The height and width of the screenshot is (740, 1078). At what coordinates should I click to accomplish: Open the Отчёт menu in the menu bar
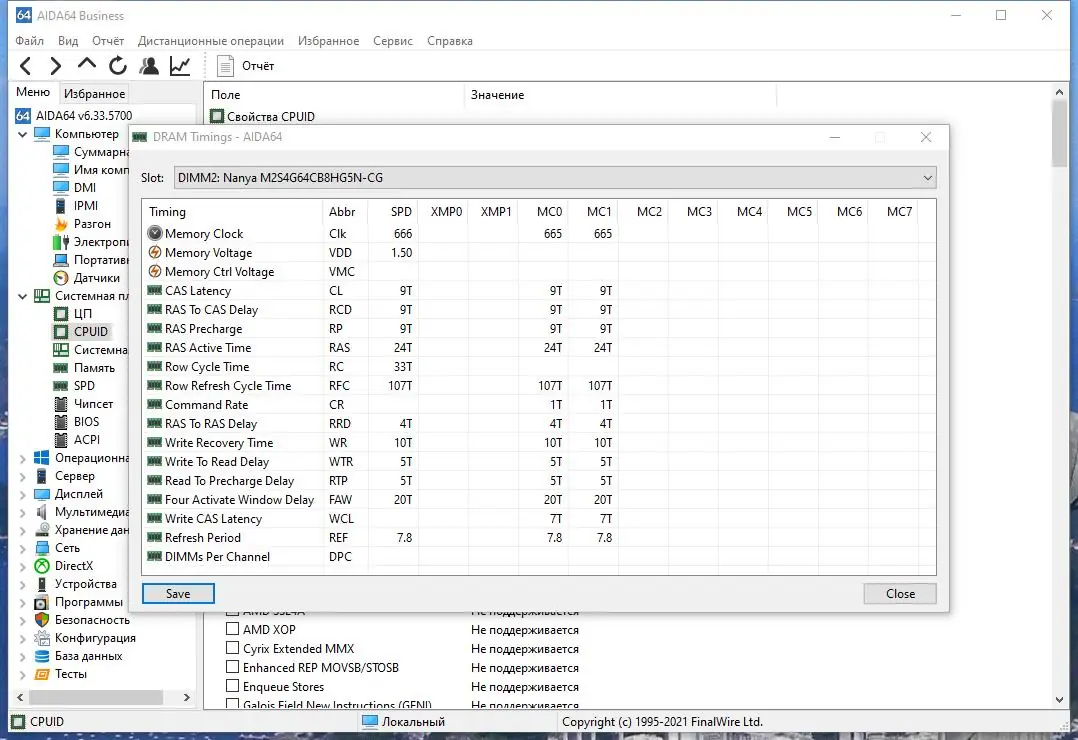click(x=108, y=41)
